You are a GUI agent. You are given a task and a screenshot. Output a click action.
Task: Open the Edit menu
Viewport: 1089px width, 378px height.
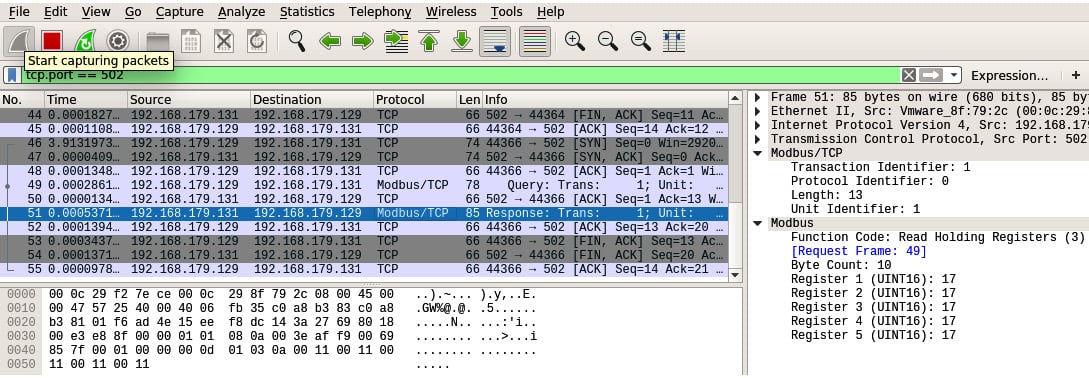click(x=56, y=12)
